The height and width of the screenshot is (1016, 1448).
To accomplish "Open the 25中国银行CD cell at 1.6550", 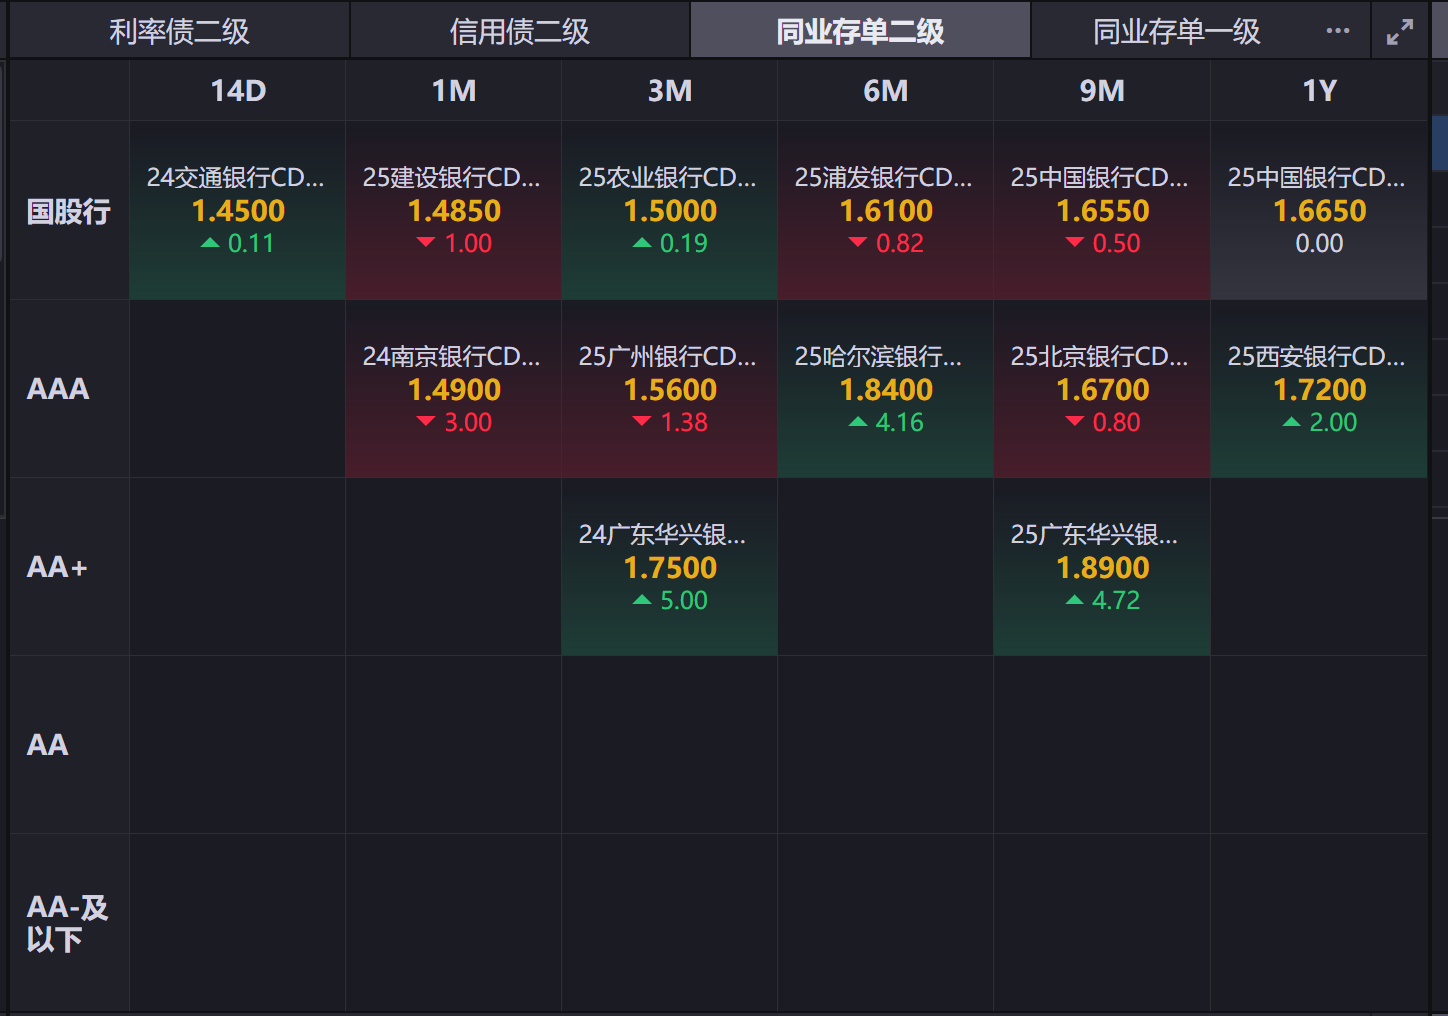I will (1102, 211).
